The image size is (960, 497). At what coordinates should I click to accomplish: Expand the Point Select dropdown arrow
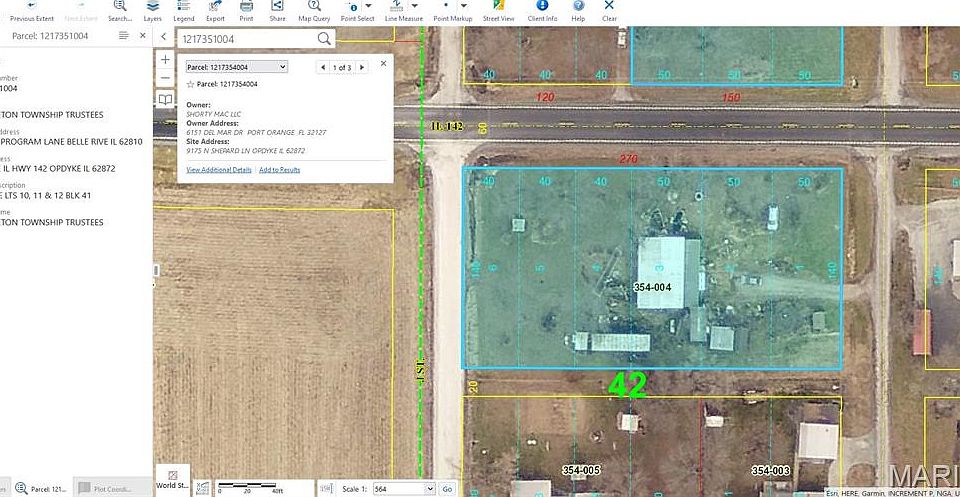coord(369,6)
